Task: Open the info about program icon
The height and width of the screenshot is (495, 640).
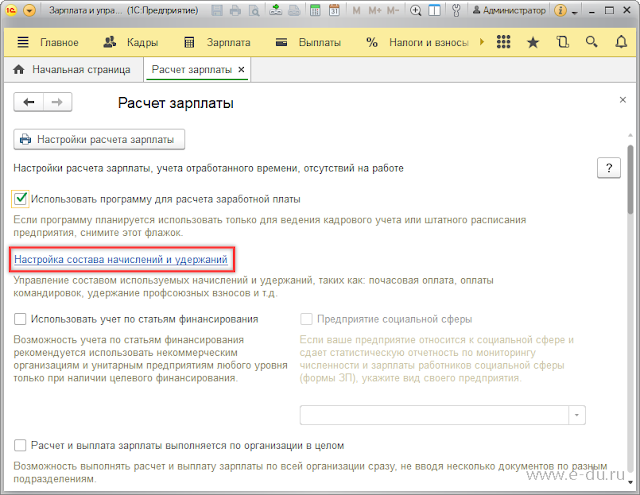Action: [x=560, y=11]
